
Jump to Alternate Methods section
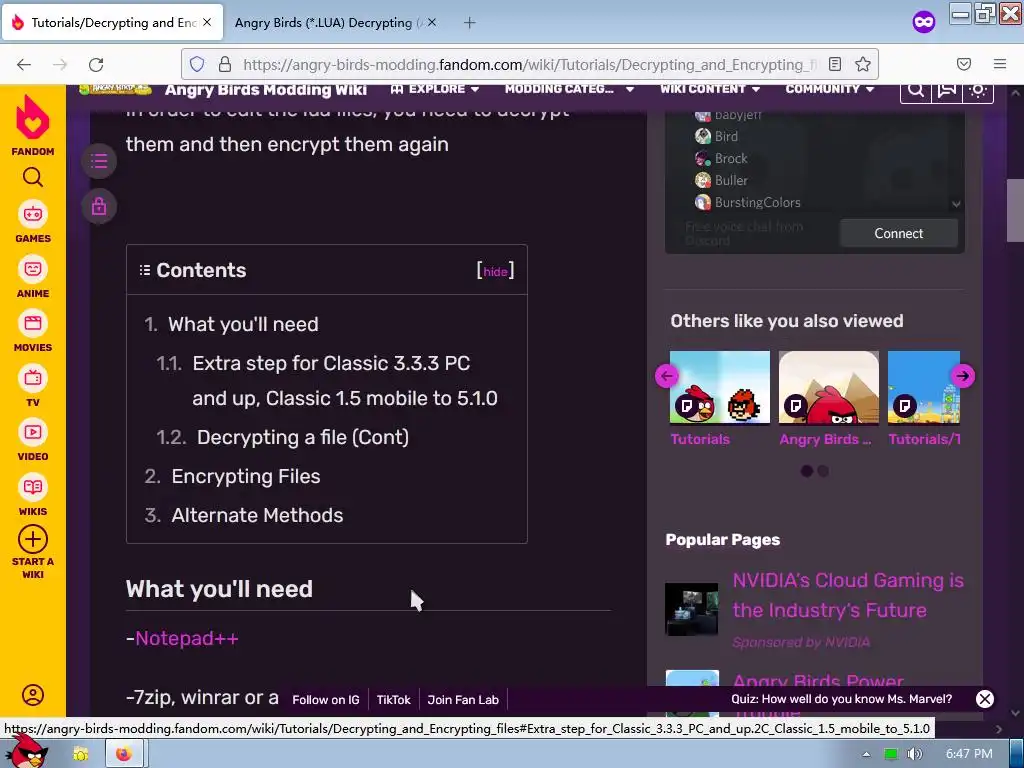(257, 515)
